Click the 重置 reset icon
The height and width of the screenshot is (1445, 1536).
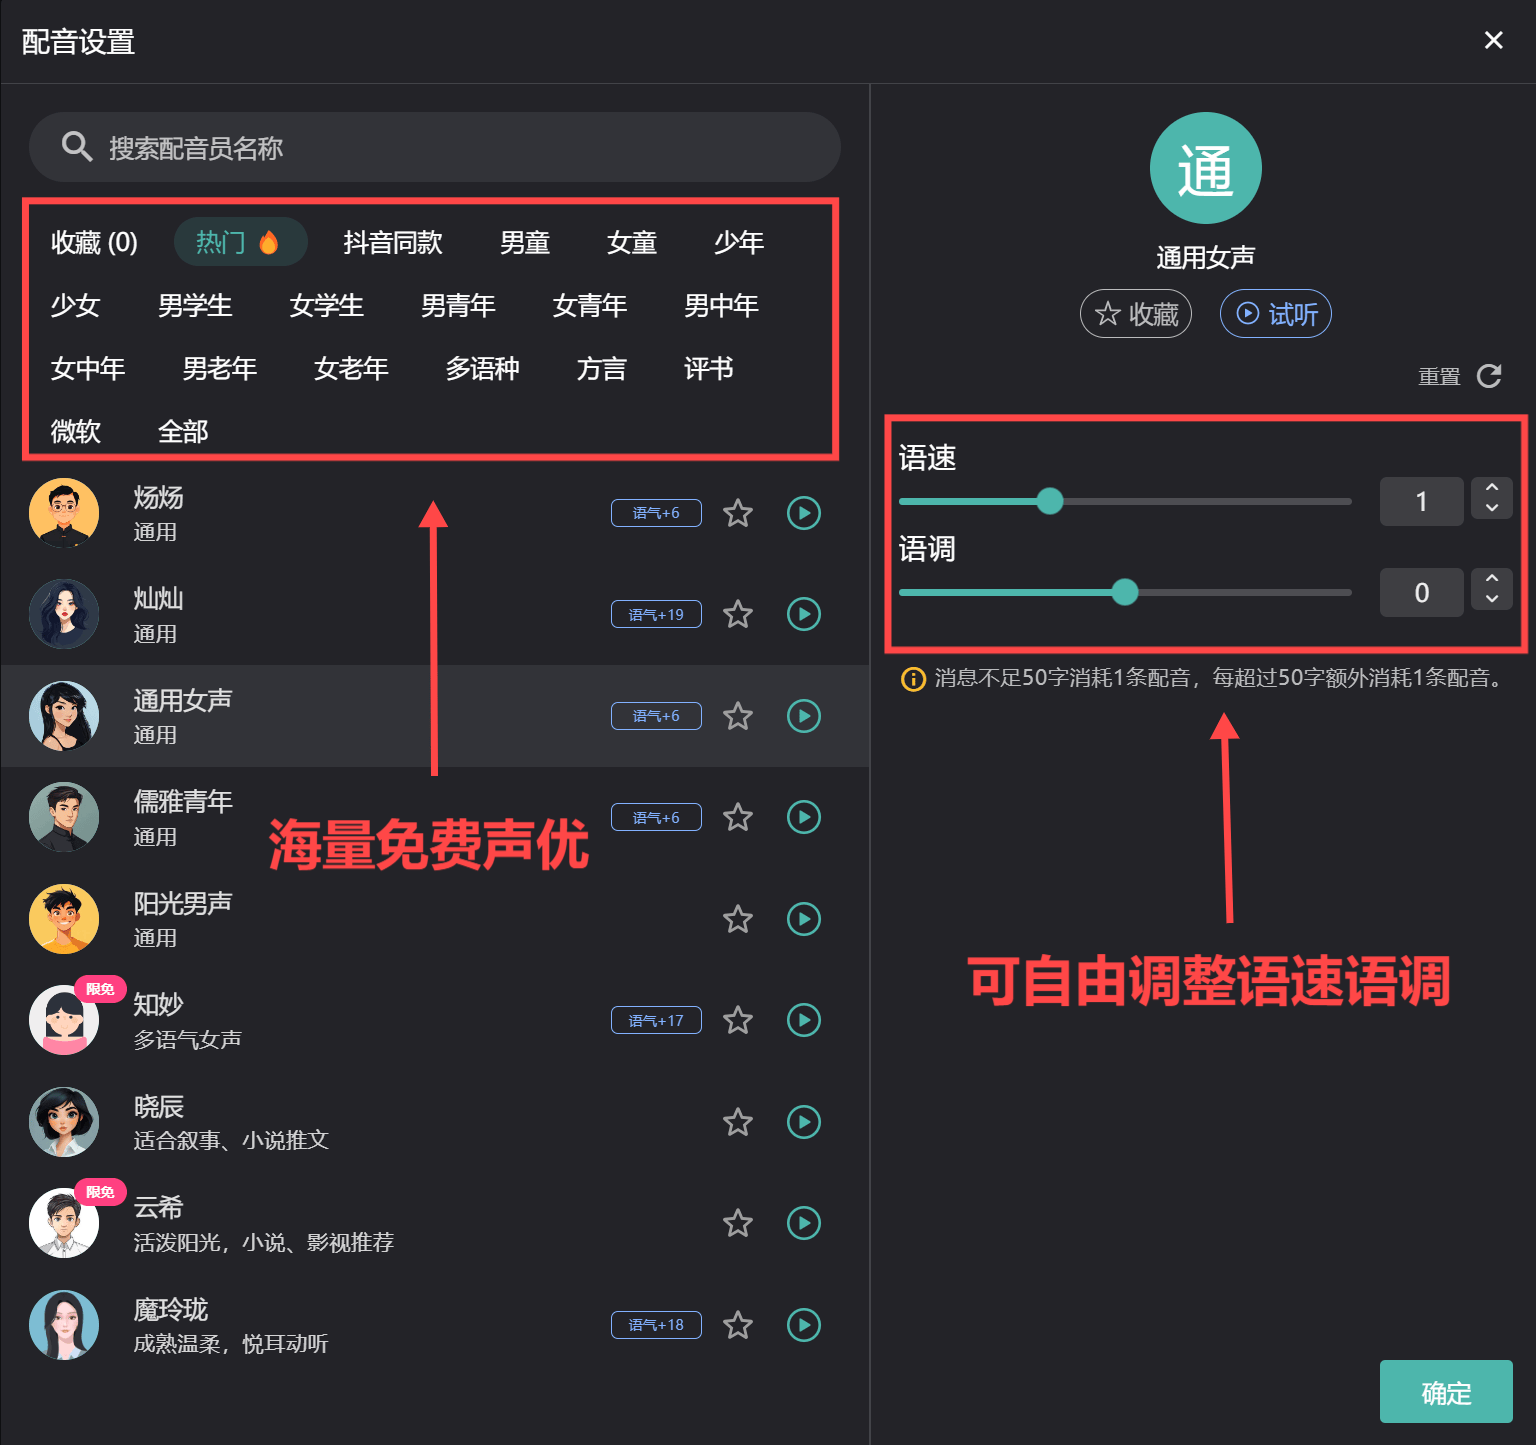click(x=1490, y=376)
